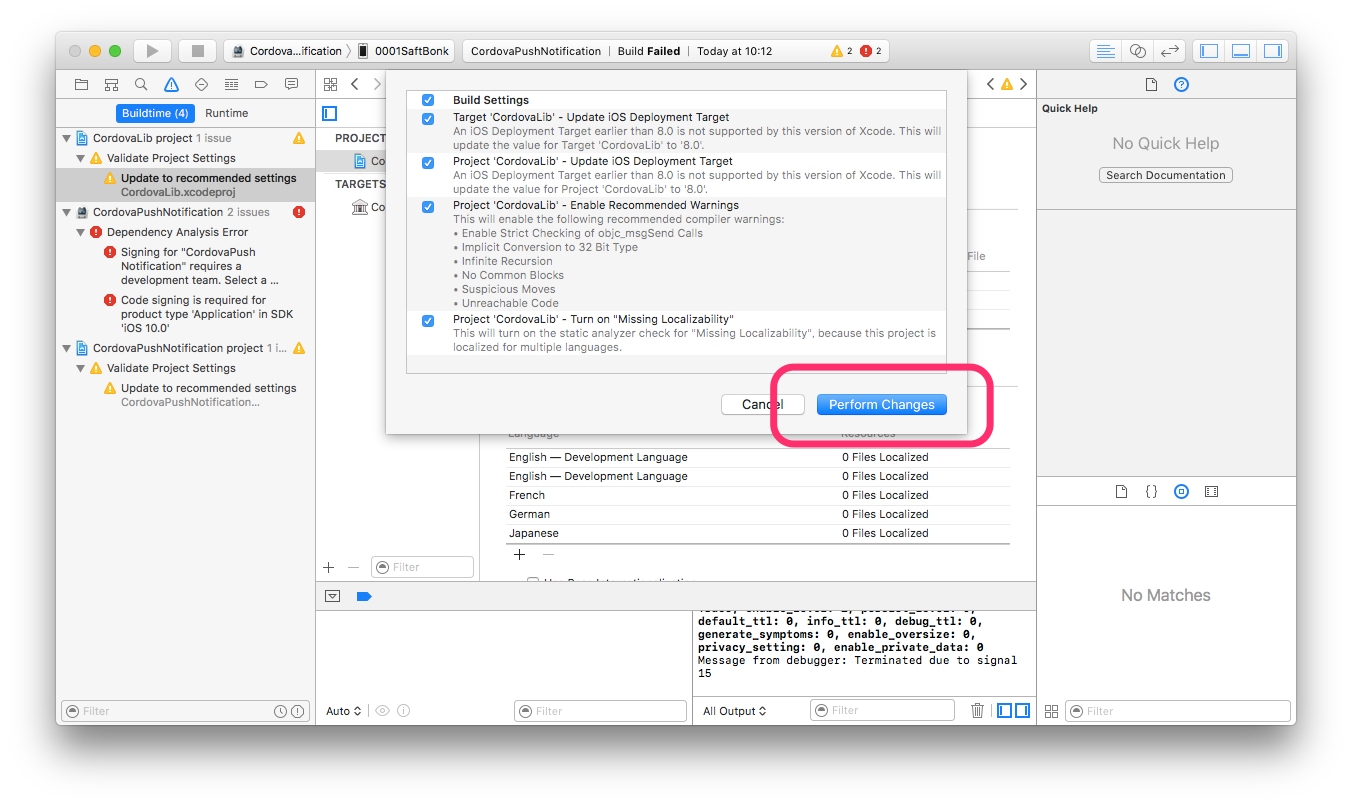Click the console output filter field
Image resolution: width=1352 pixels, height=805 pixels.
coord(882,711)
